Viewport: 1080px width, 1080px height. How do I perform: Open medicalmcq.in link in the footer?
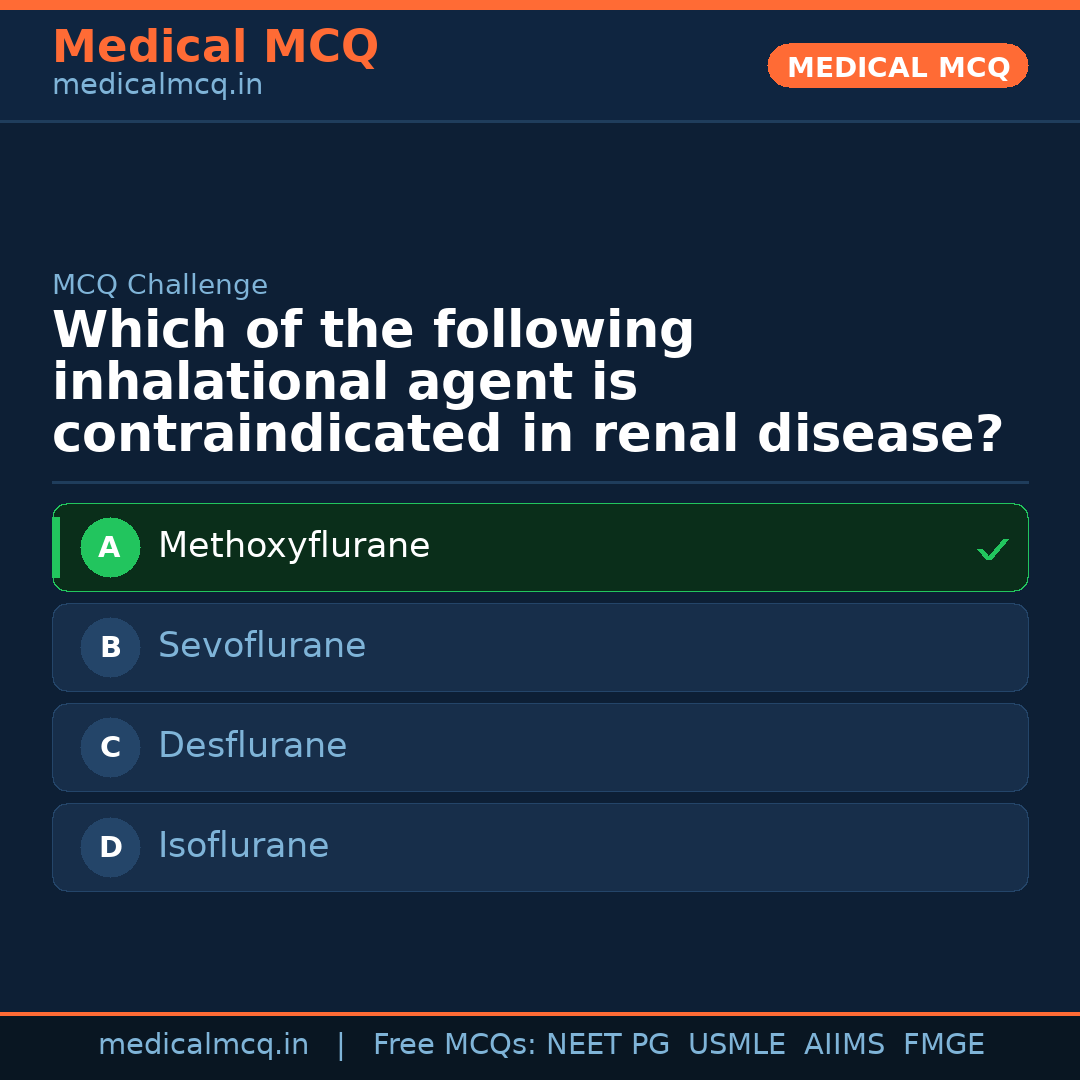[203, 1045]
